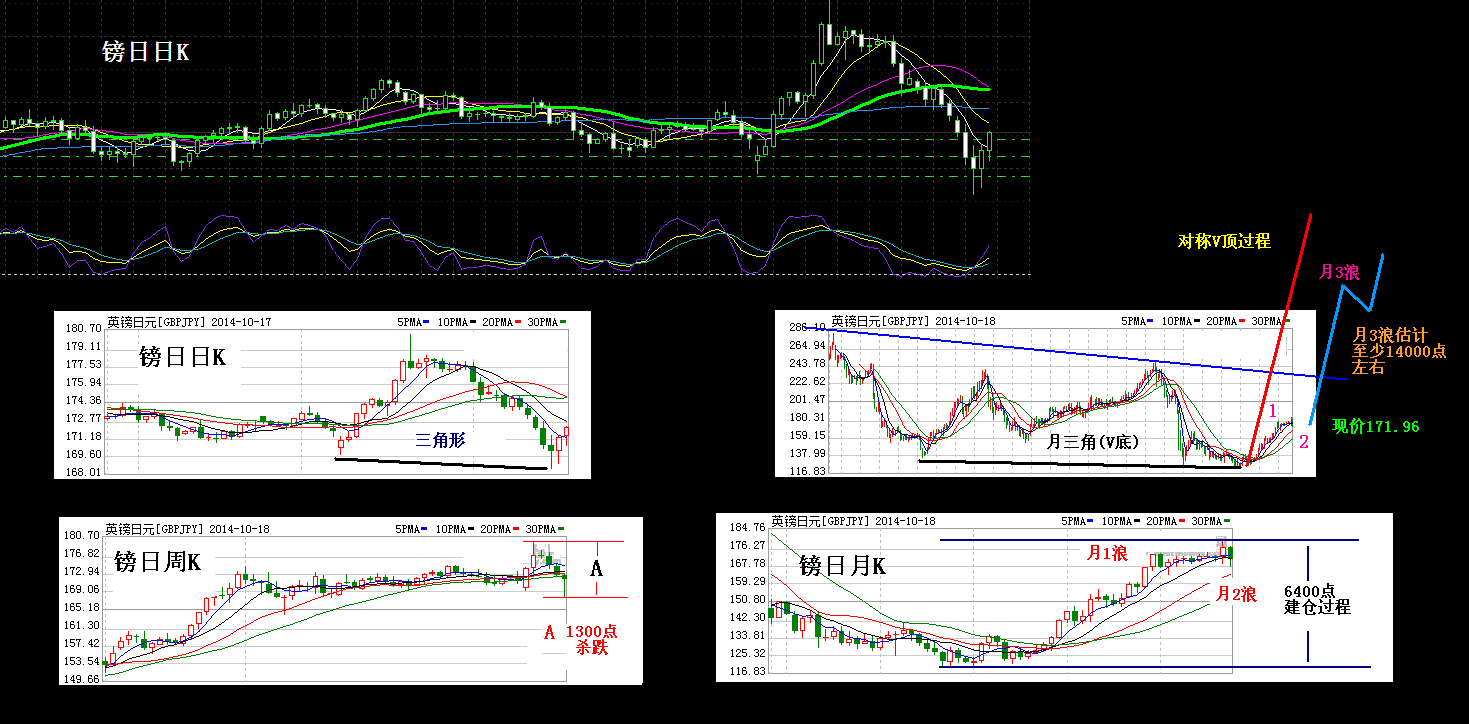Click the 176.82 level on weekly chart axis
Image resolution: width=1469 pixels, height=724 pixels.
pyautogui.click(x=81, y=553)
